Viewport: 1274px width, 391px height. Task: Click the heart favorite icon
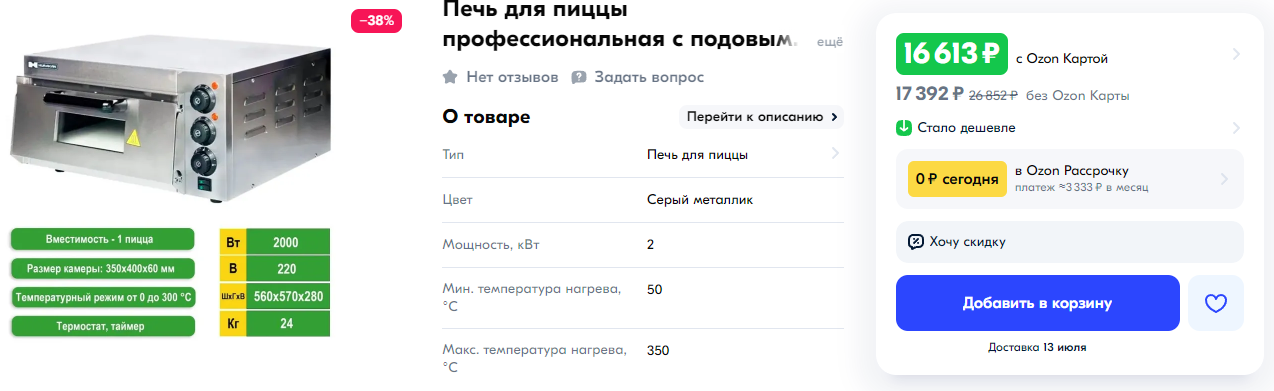coord(1215,303)
